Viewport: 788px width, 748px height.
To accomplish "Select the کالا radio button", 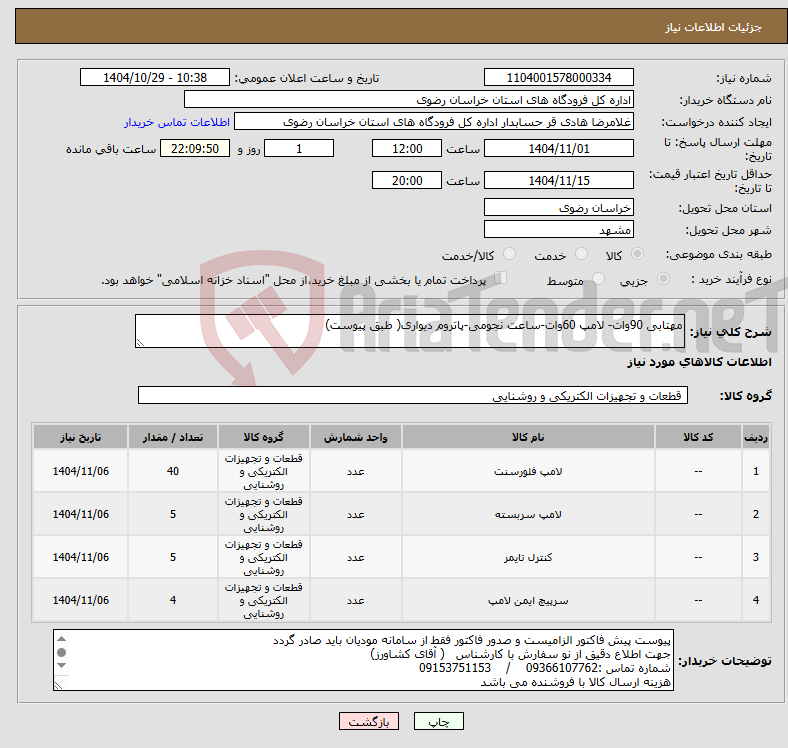I will coord(637,254).
